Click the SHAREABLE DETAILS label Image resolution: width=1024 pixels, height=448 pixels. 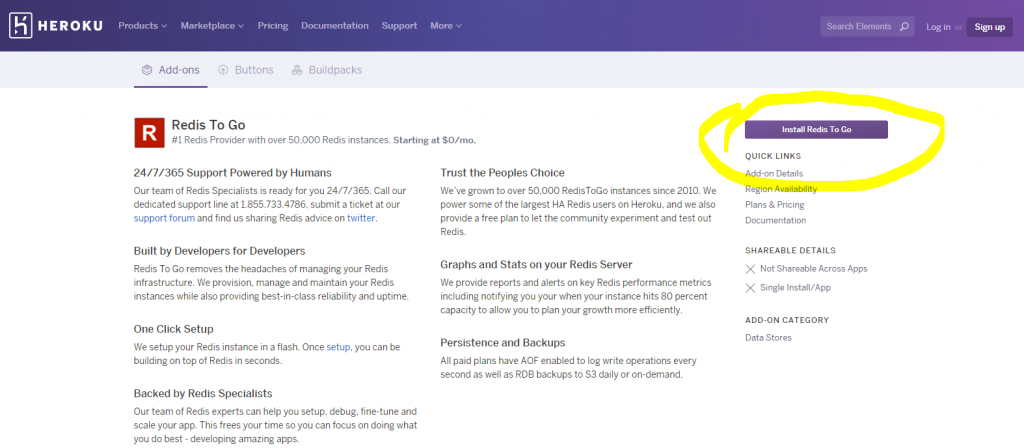tap(790, 251)
